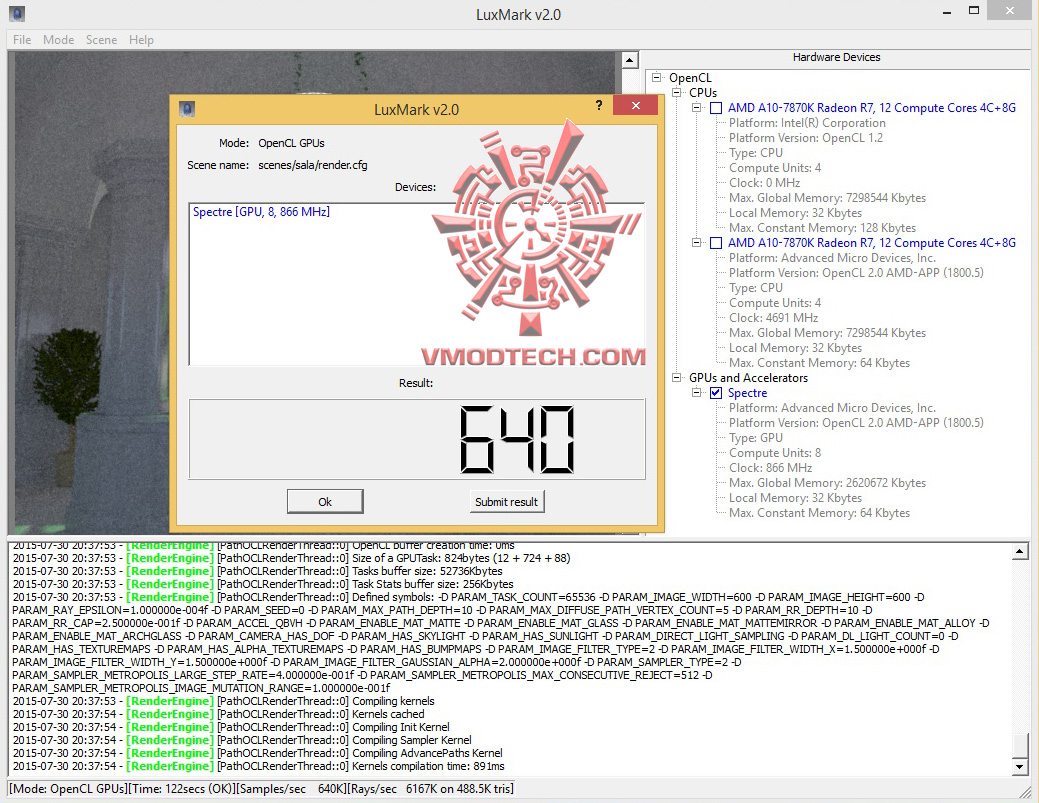Collapse the OpenCL tree node
The width and height of the screenshot is (1039, 803).
point(656,78)
